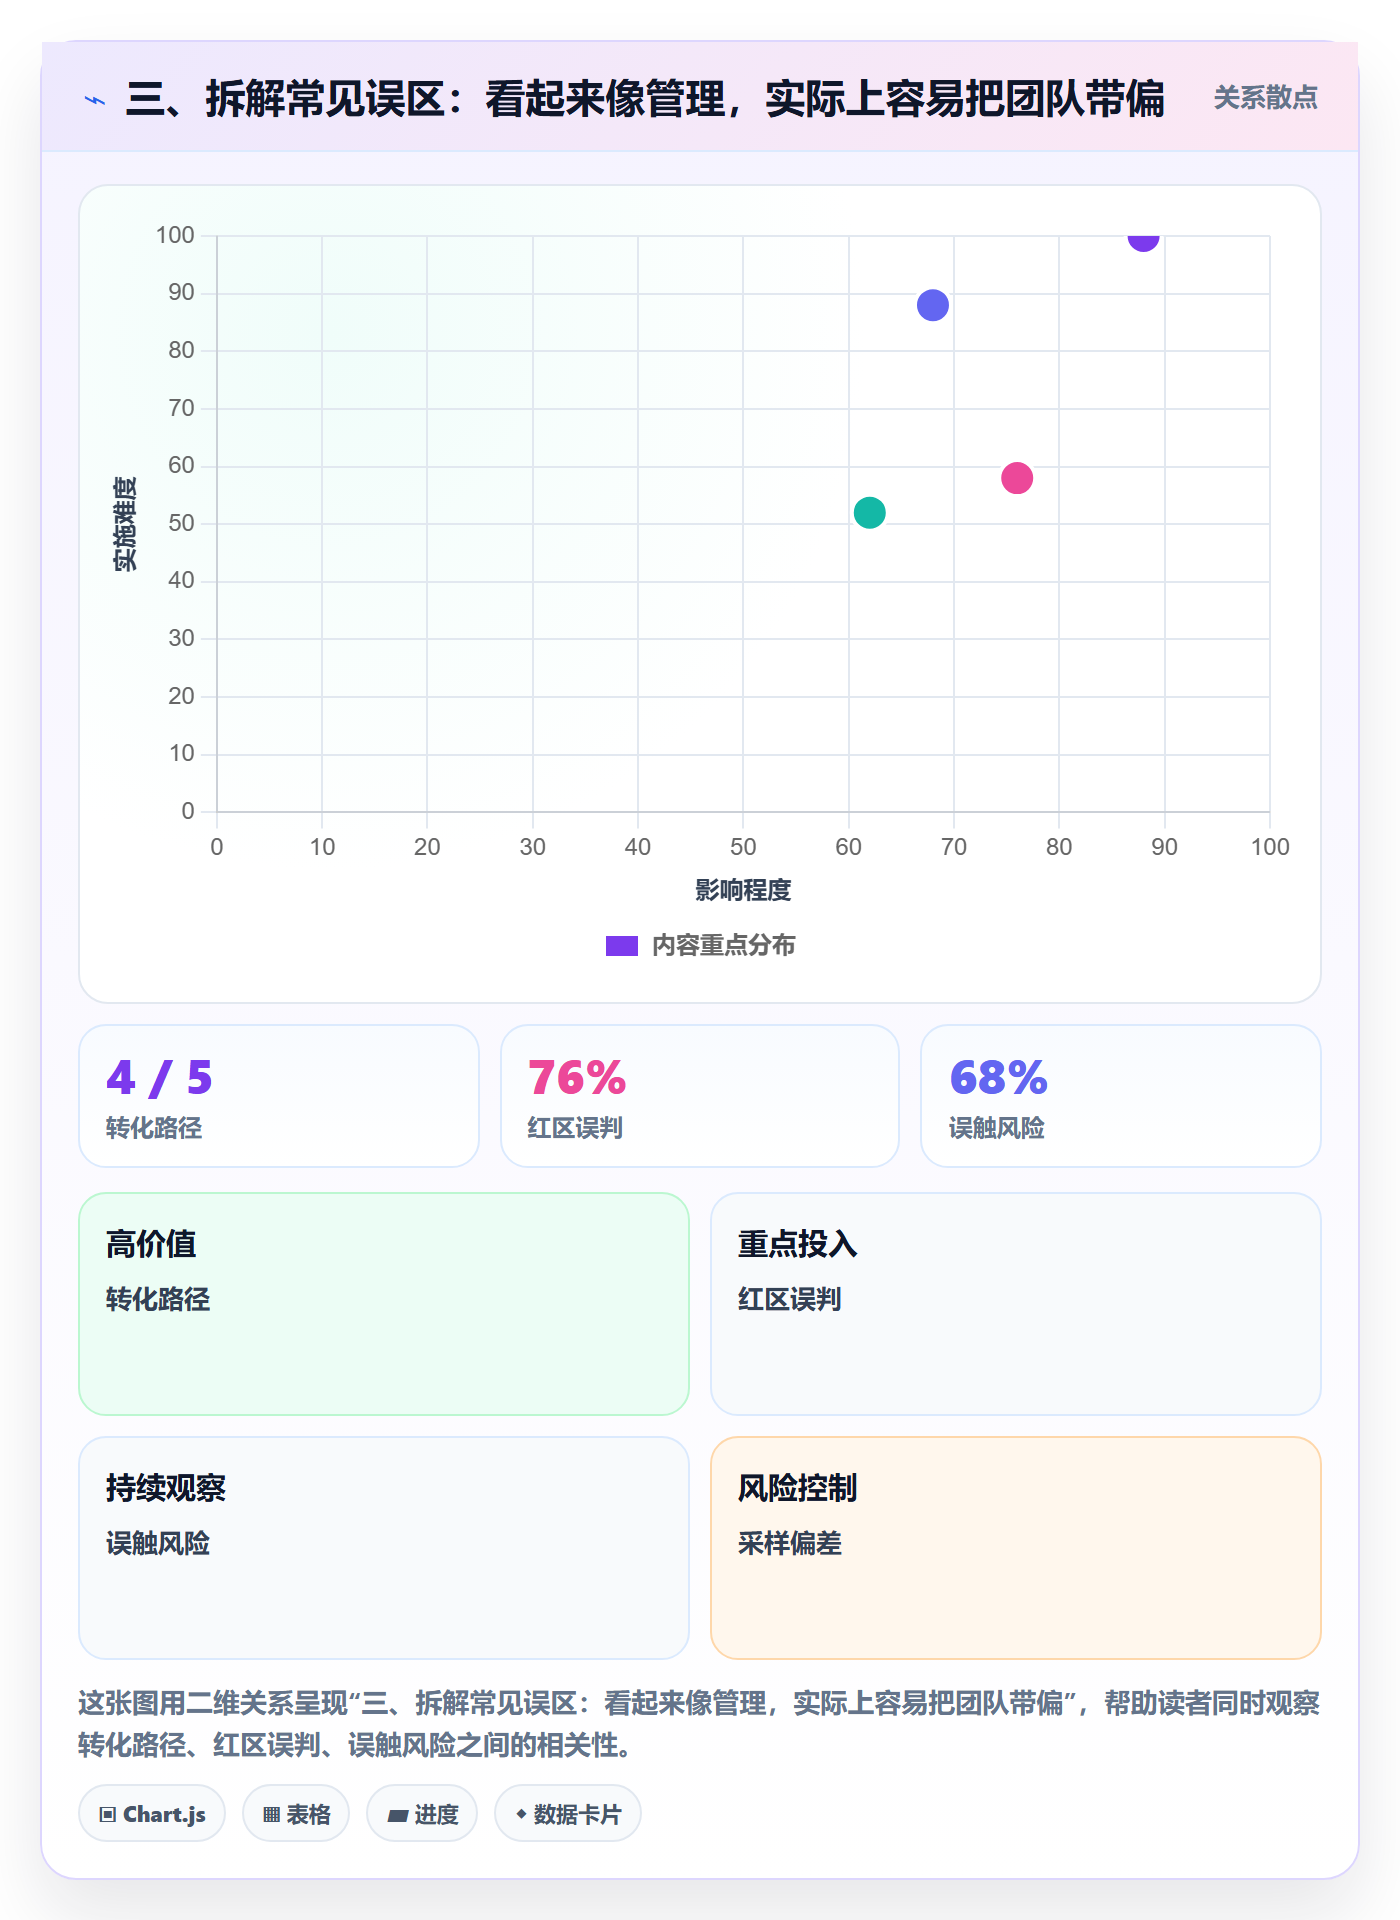The height and width of the screenshot is (1920, 1400).
Task: Click the Chart.js tag chip
Action: pos(152,1814)
